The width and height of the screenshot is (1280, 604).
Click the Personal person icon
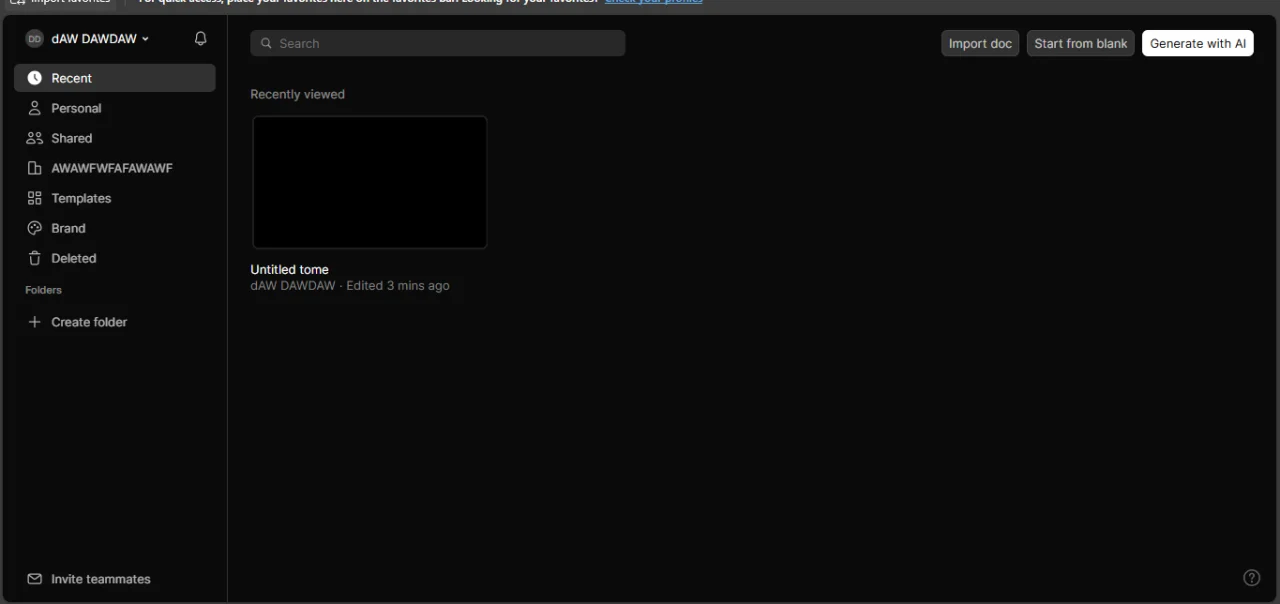coord(34,108)
